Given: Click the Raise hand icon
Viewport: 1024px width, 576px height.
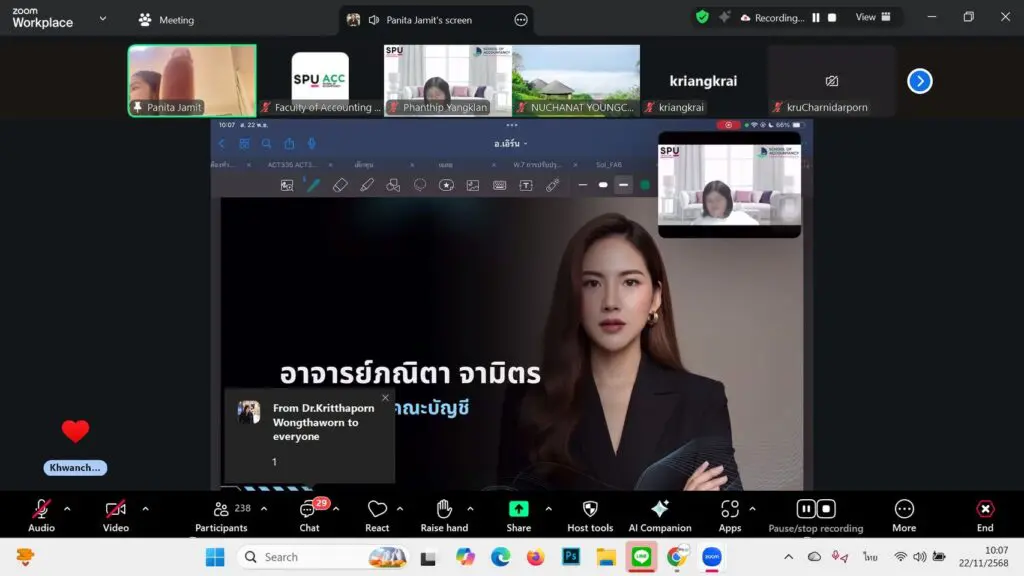Looking at the screenshot, I should click(444, 510).
